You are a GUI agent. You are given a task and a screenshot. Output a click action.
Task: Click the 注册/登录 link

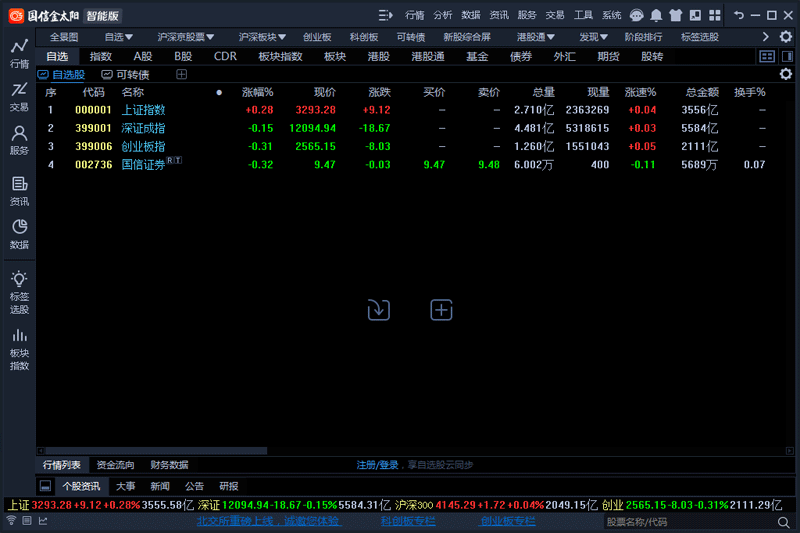pos(378,465)
